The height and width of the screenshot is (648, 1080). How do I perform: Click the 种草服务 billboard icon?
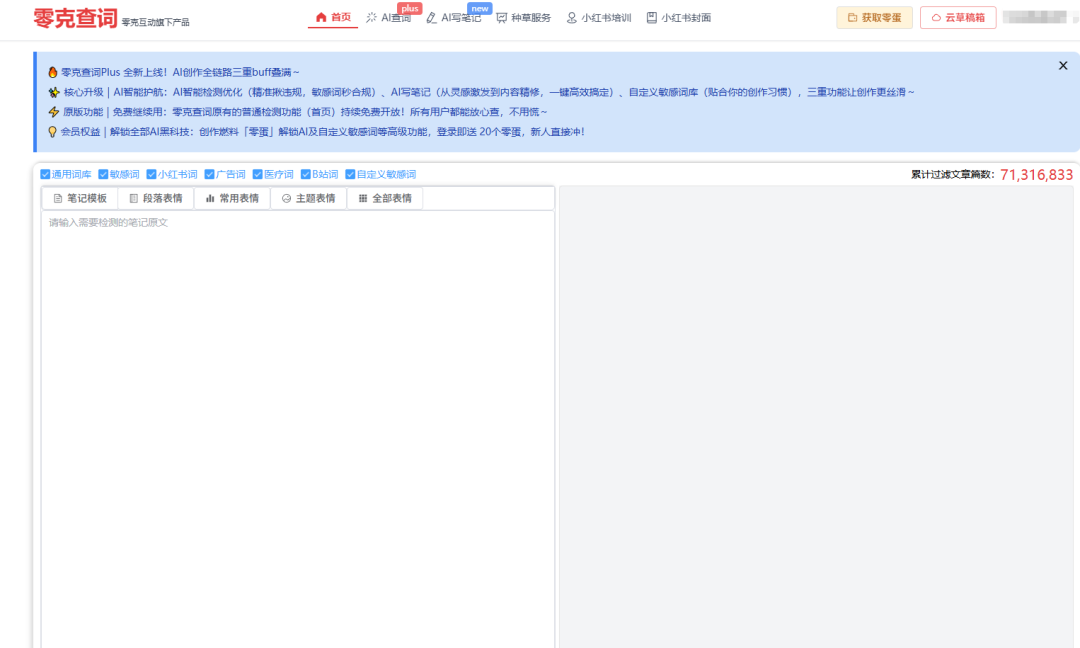click(x=500, y=17)
